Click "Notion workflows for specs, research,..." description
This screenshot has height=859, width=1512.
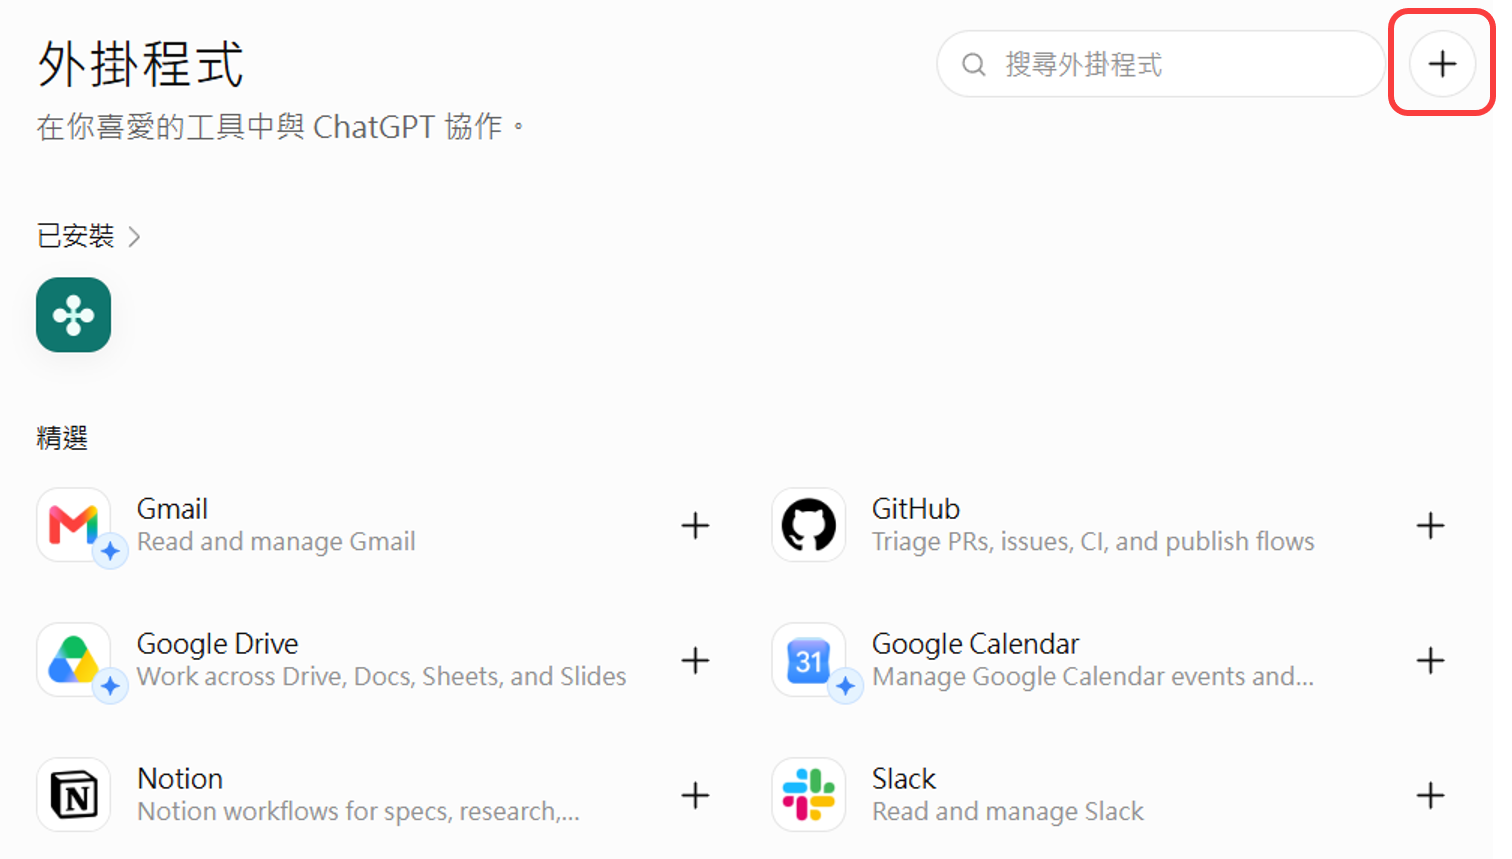tap(358, 811)
